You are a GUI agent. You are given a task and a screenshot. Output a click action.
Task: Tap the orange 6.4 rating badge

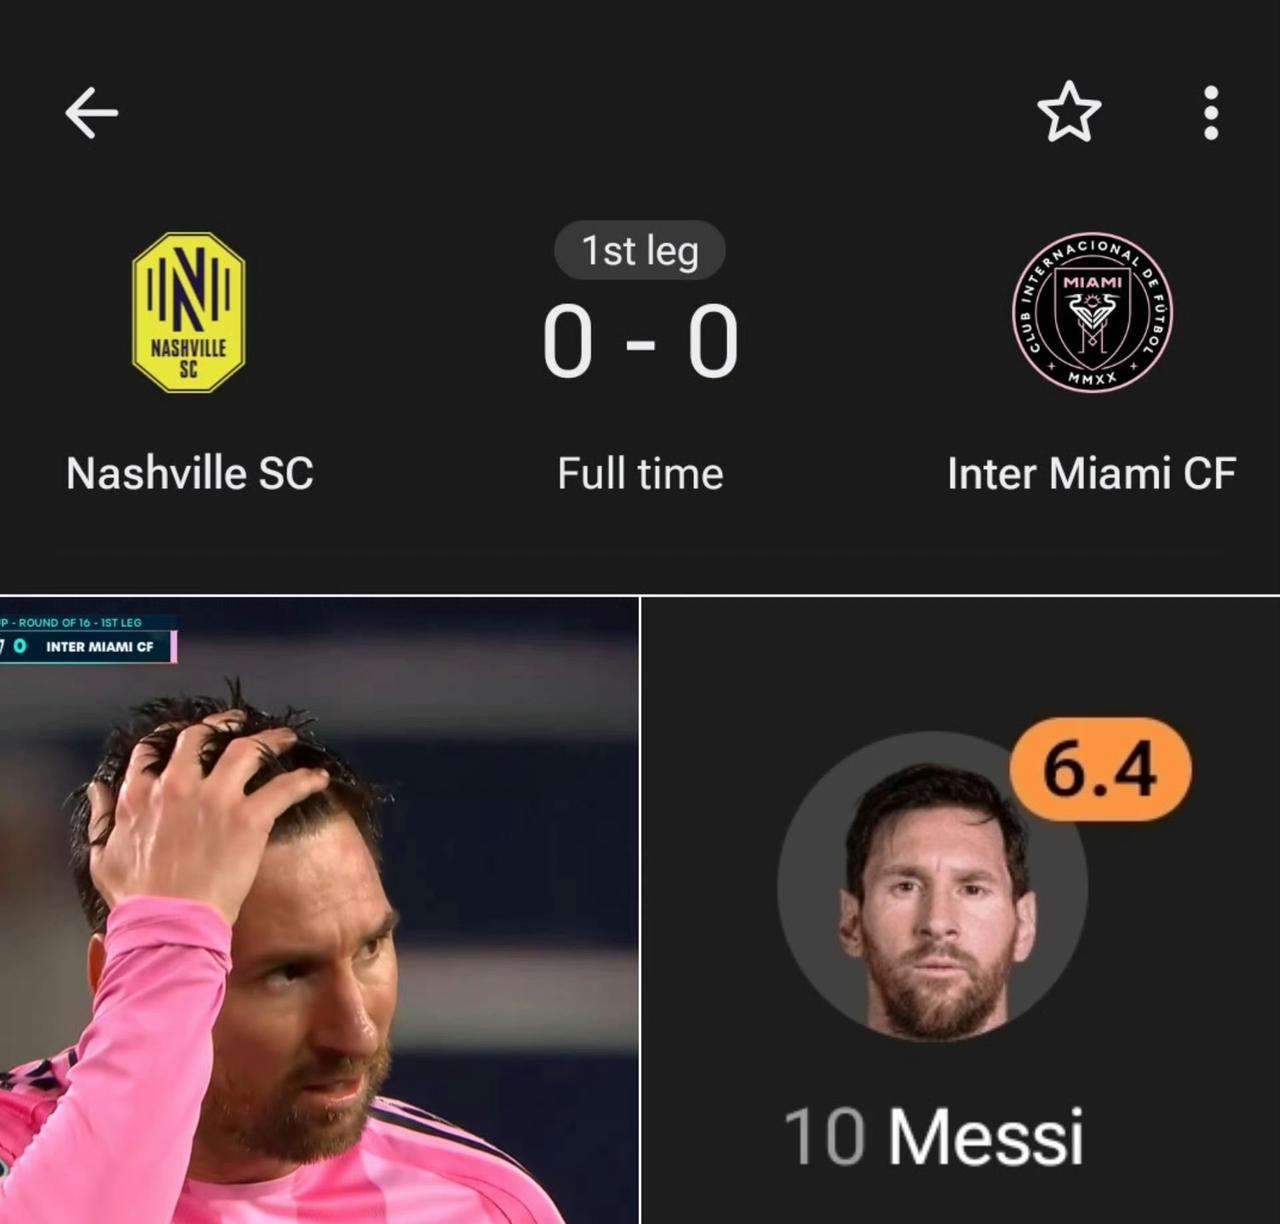[1100, 770]
